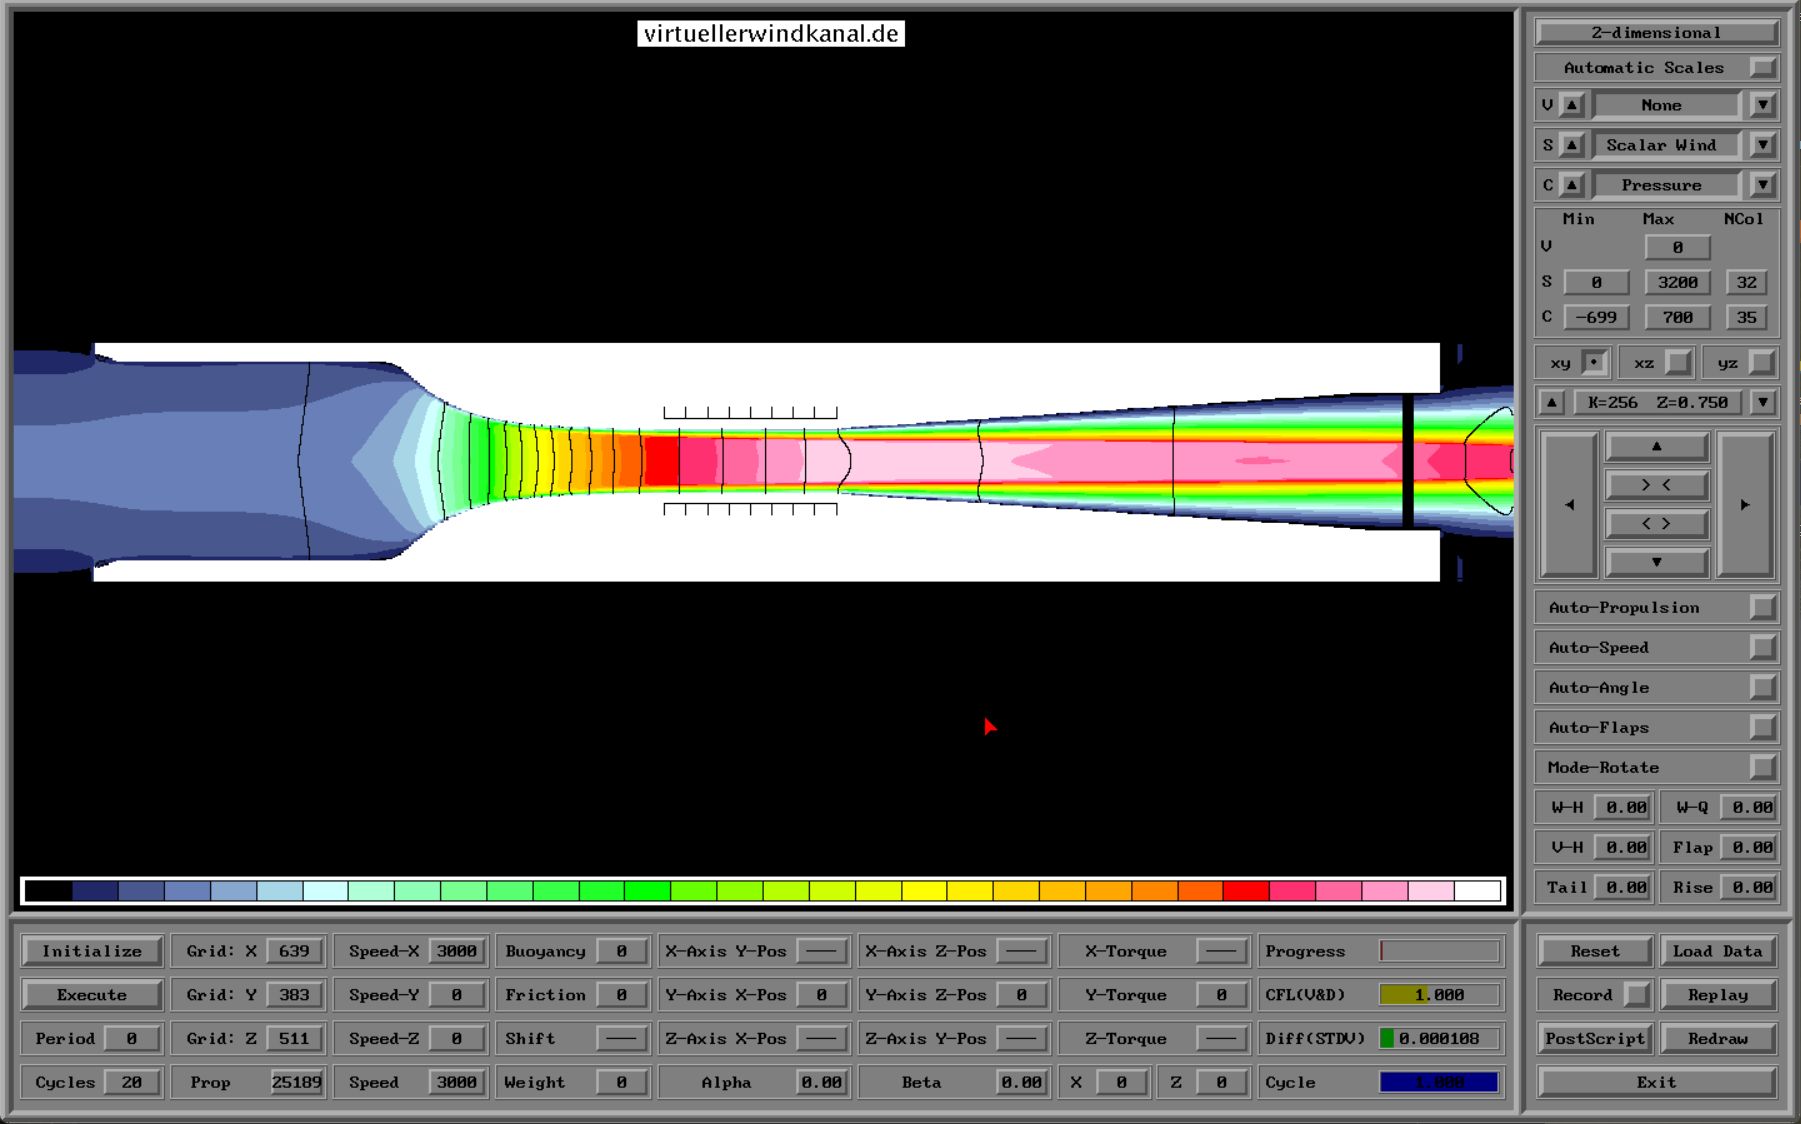The width and height of the screenshot is (1801, 1124).
Task: Click the Redraw button
Action: 1717,1038
